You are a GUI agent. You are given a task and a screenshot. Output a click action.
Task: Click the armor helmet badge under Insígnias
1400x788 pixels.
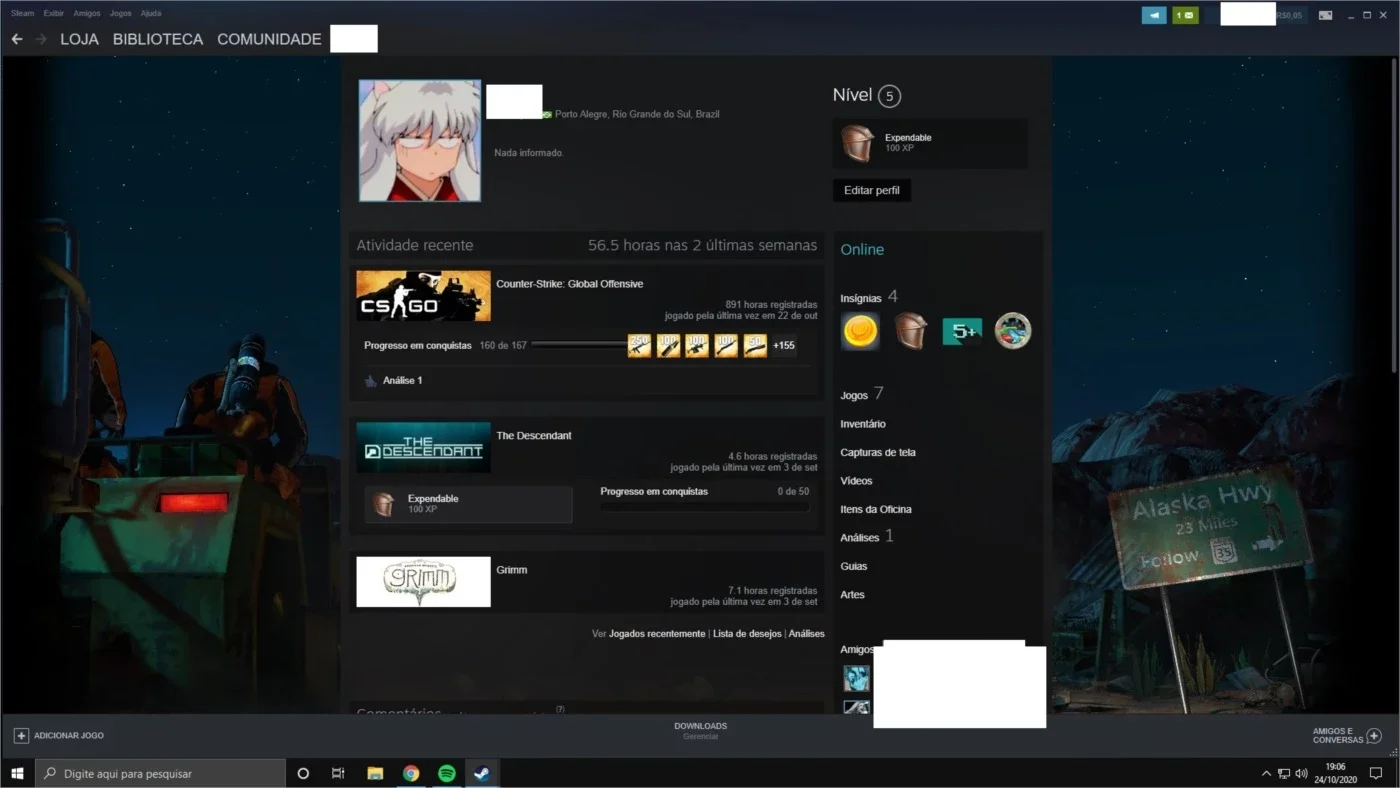click(911, 331)
